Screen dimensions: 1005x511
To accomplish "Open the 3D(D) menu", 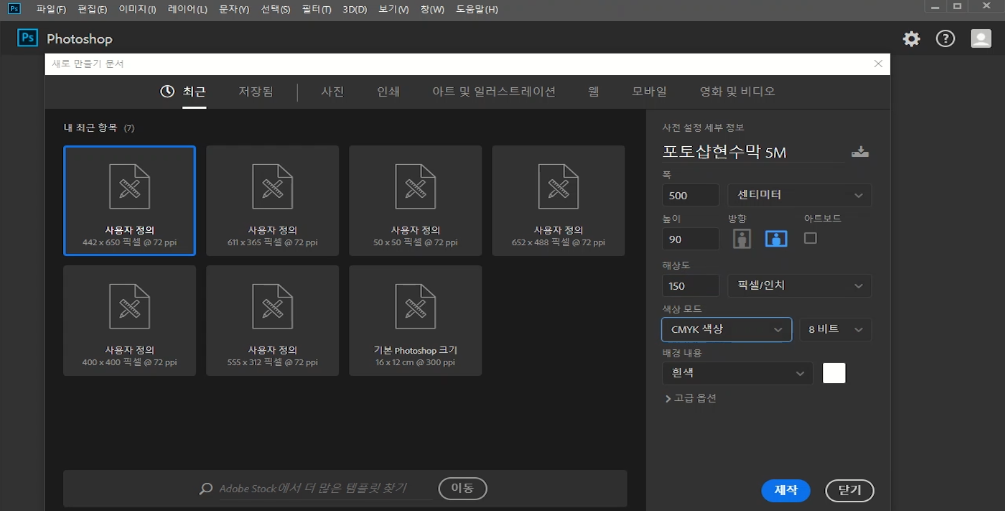I will click(x=354, y=9).
